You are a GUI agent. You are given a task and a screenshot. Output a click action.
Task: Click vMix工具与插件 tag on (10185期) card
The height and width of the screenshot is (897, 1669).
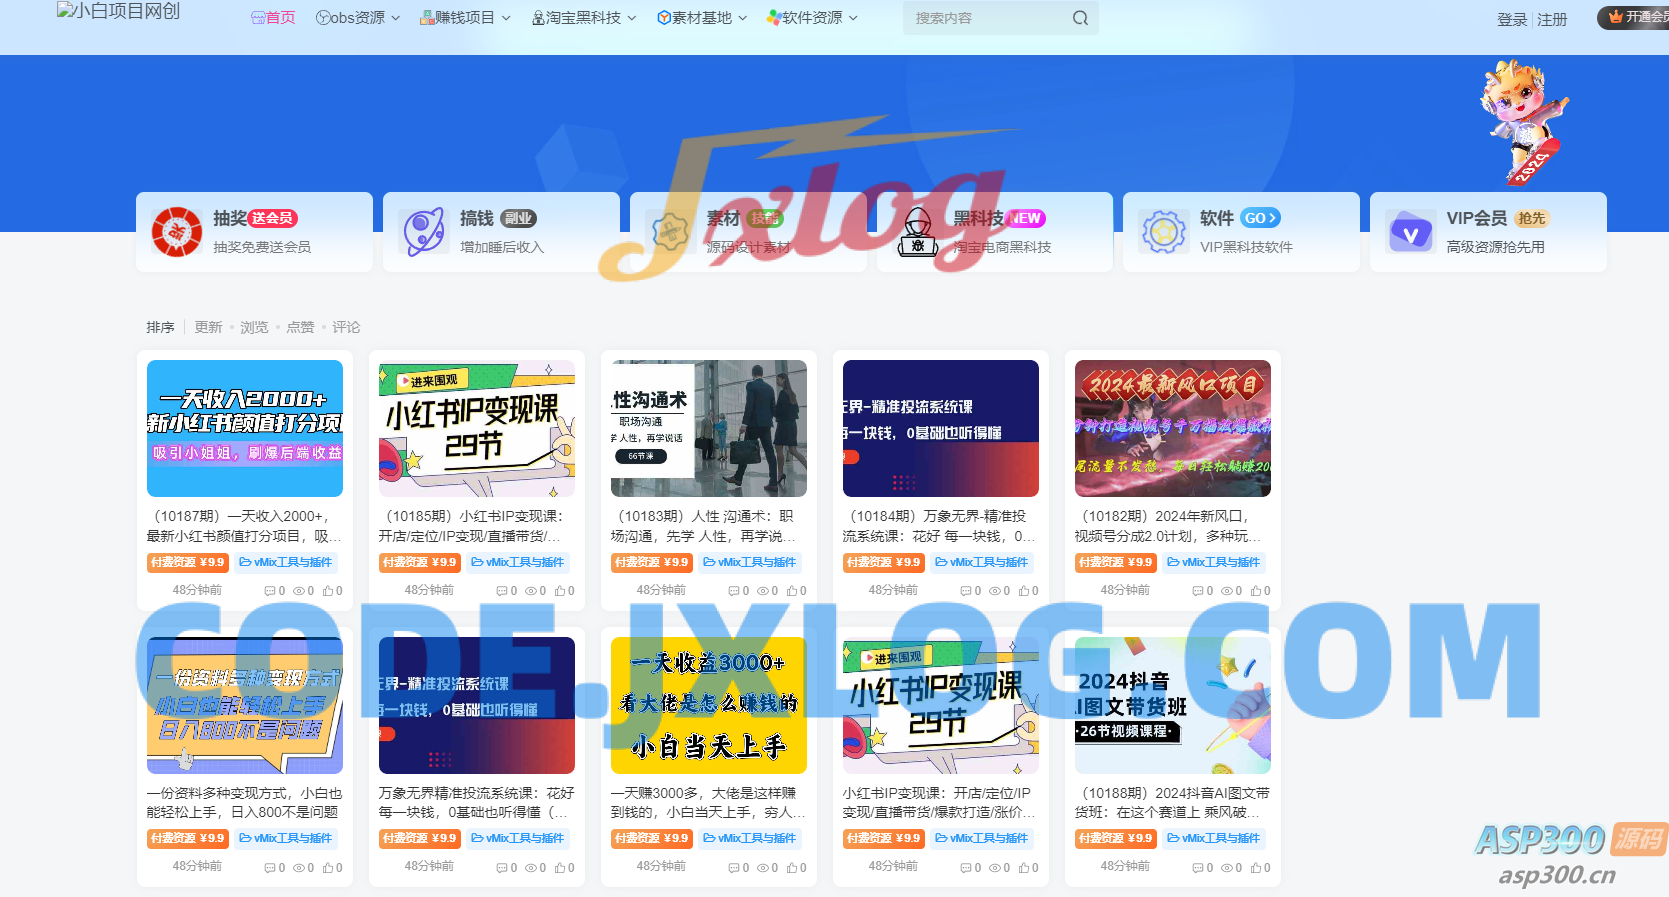[x=517, y=562]
